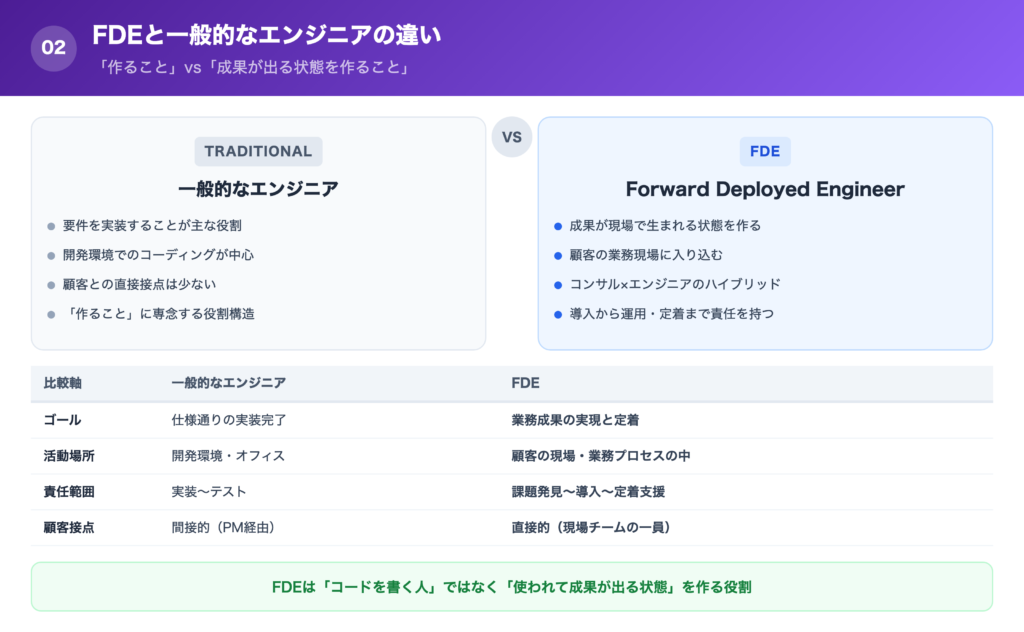Image resolution: width=1024 pixels, height=632 pixels.
Task: Click the blue bullet beside 導入から運用・定着まで責任を持つ
Action: point(560,314)
